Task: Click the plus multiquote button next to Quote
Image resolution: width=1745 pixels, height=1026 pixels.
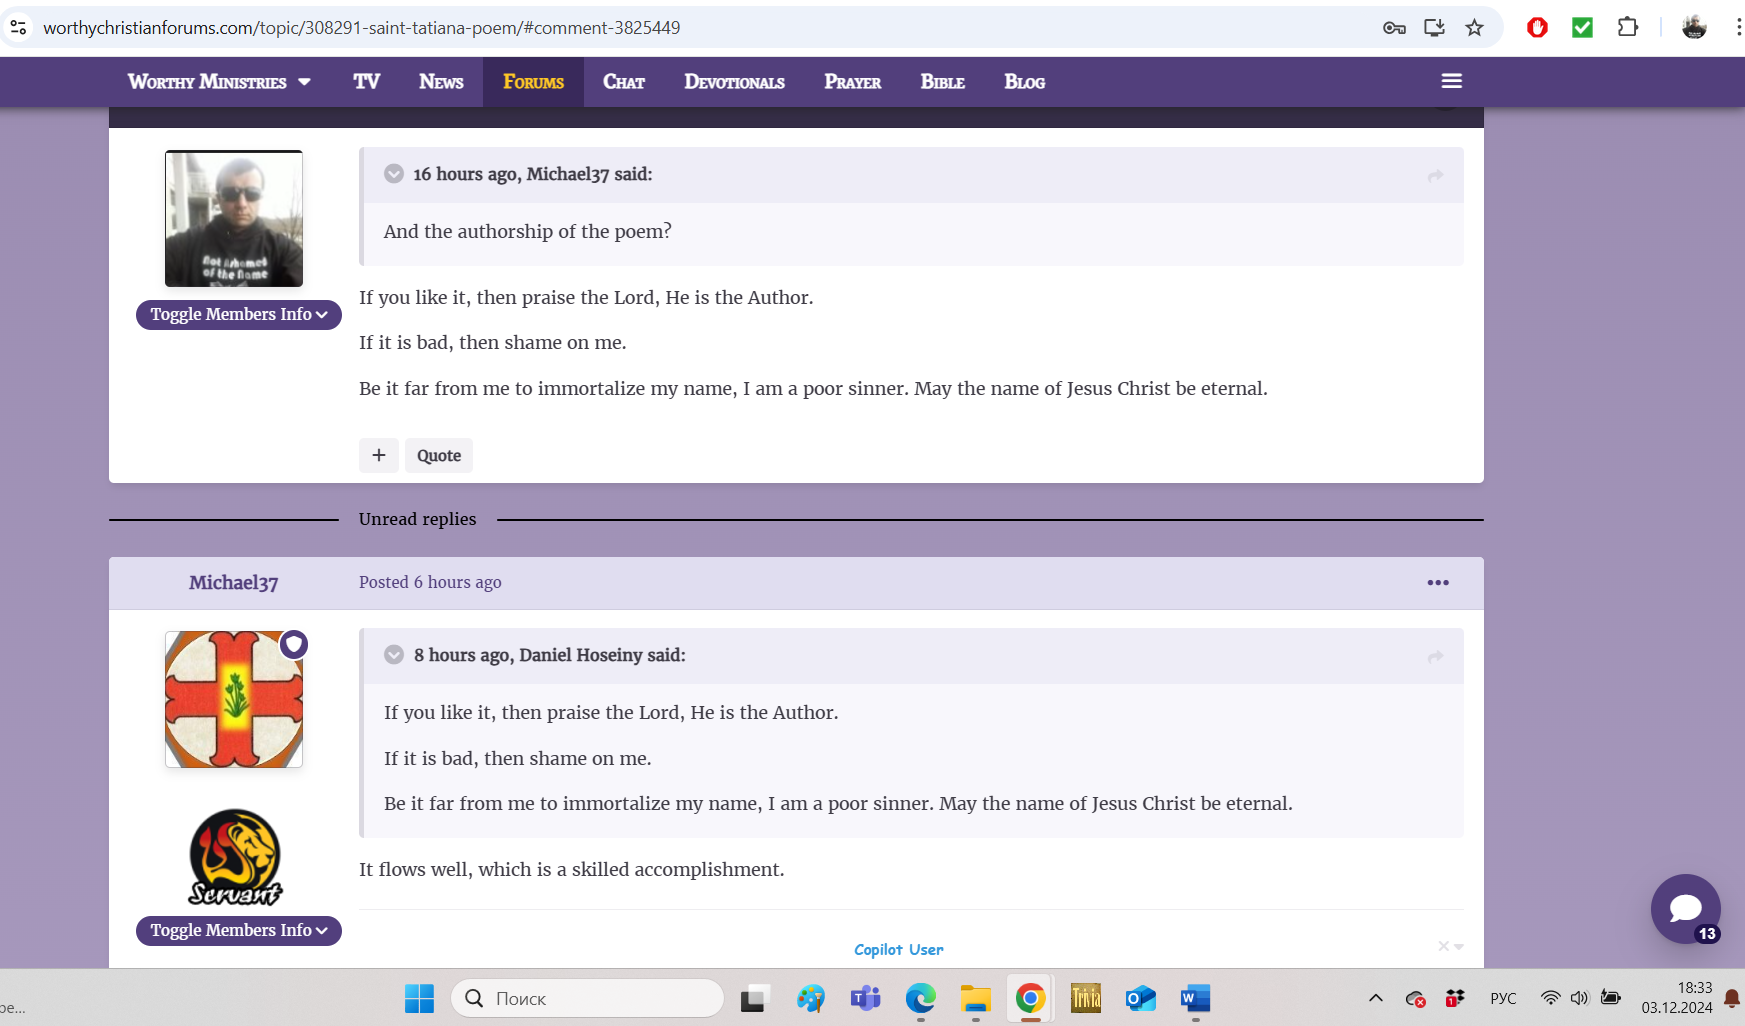Action: [379, 455]
